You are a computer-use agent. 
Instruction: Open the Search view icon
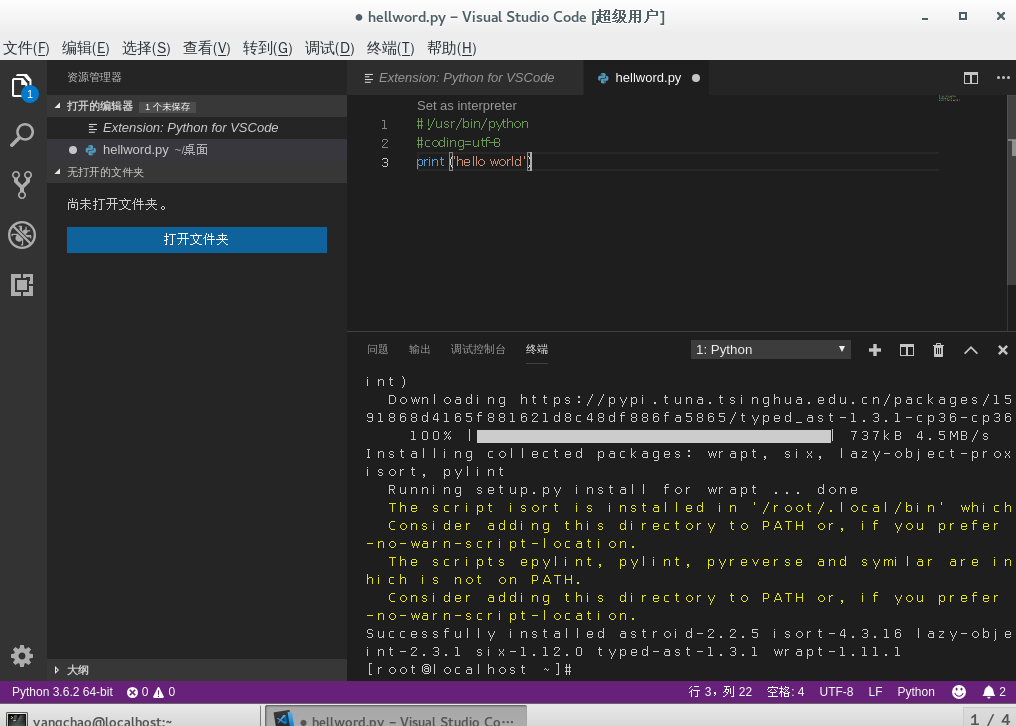pos(22,135)
